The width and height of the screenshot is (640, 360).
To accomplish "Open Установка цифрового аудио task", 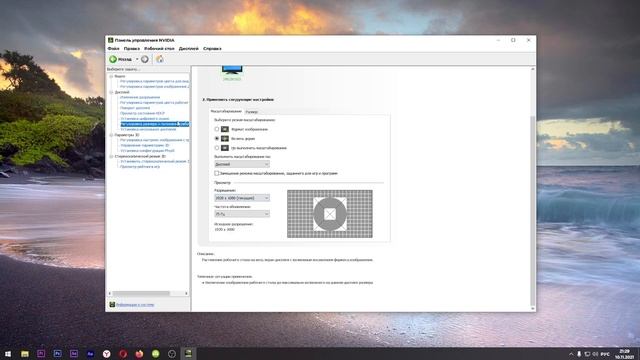I will tap(144, 119).
